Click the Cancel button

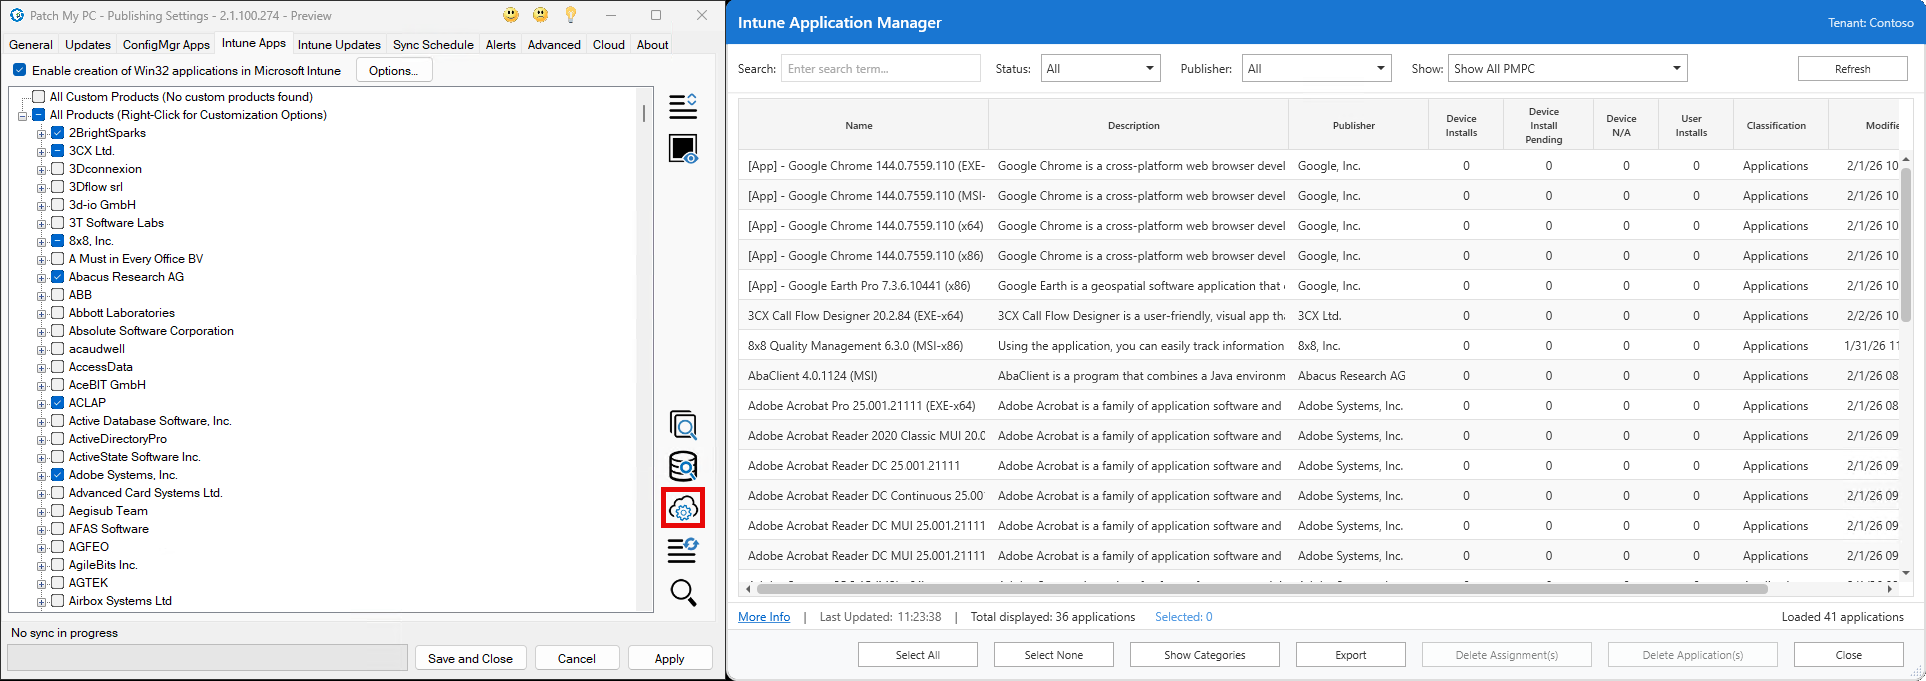pyautogui.click(x=576, y=658)
